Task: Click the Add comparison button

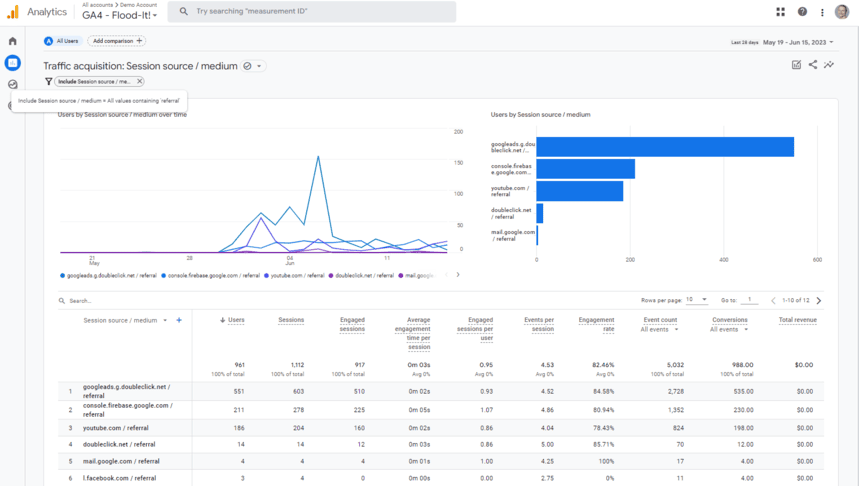Action: coord(117,41)
